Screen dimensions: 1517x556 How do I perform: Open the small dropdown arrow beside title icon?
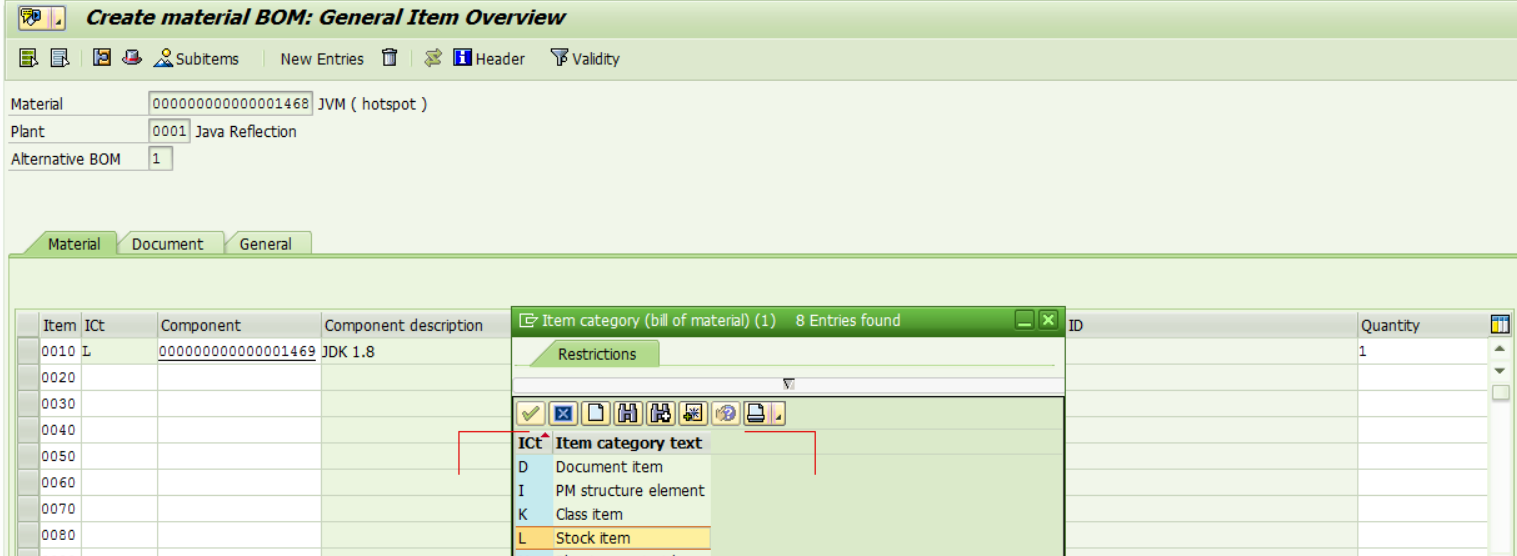(56, 18)
